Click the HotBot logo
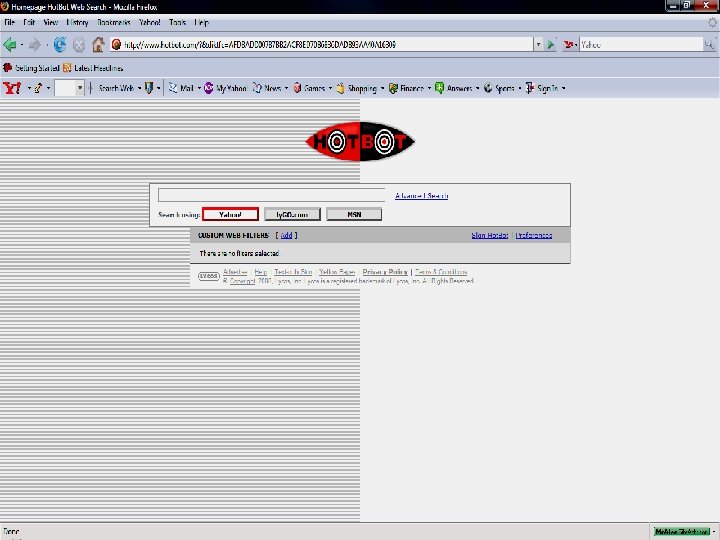The height and width of the screenshot is (540, 720). coord(360,141)
